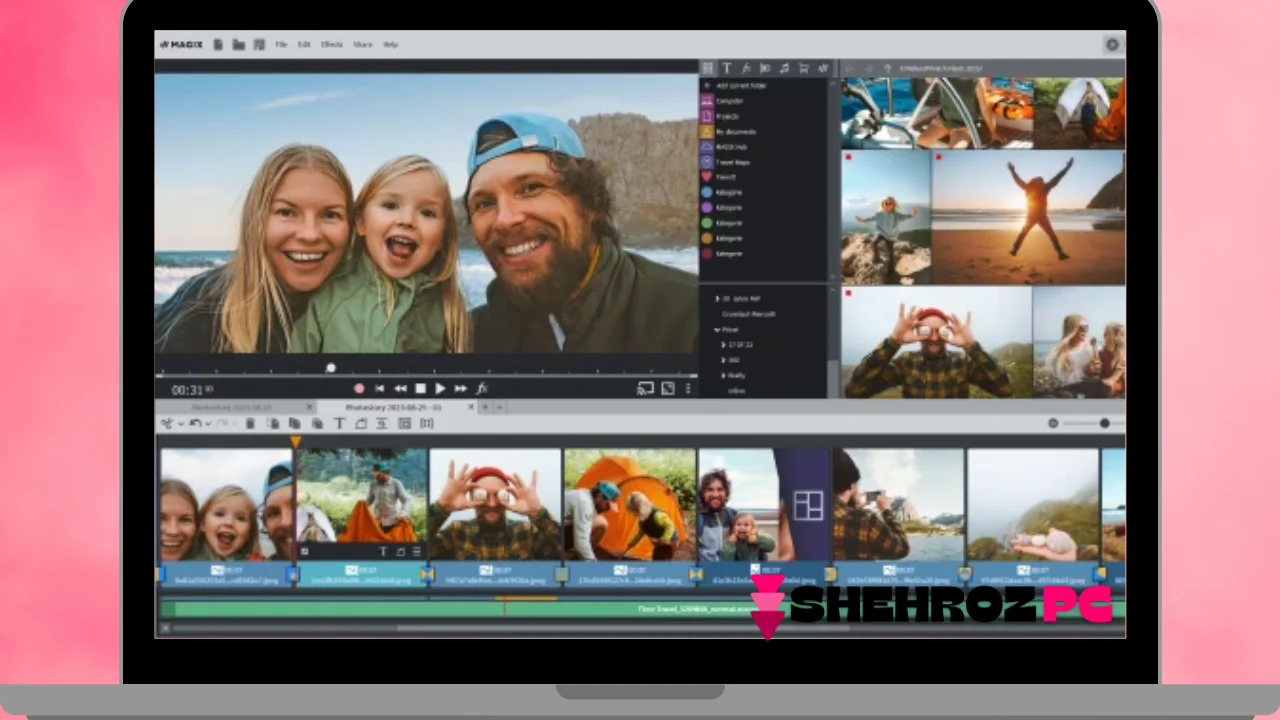Switch Media Pool to the import grid view
This screenshot has width=1280, height=720.
[708, 68]
